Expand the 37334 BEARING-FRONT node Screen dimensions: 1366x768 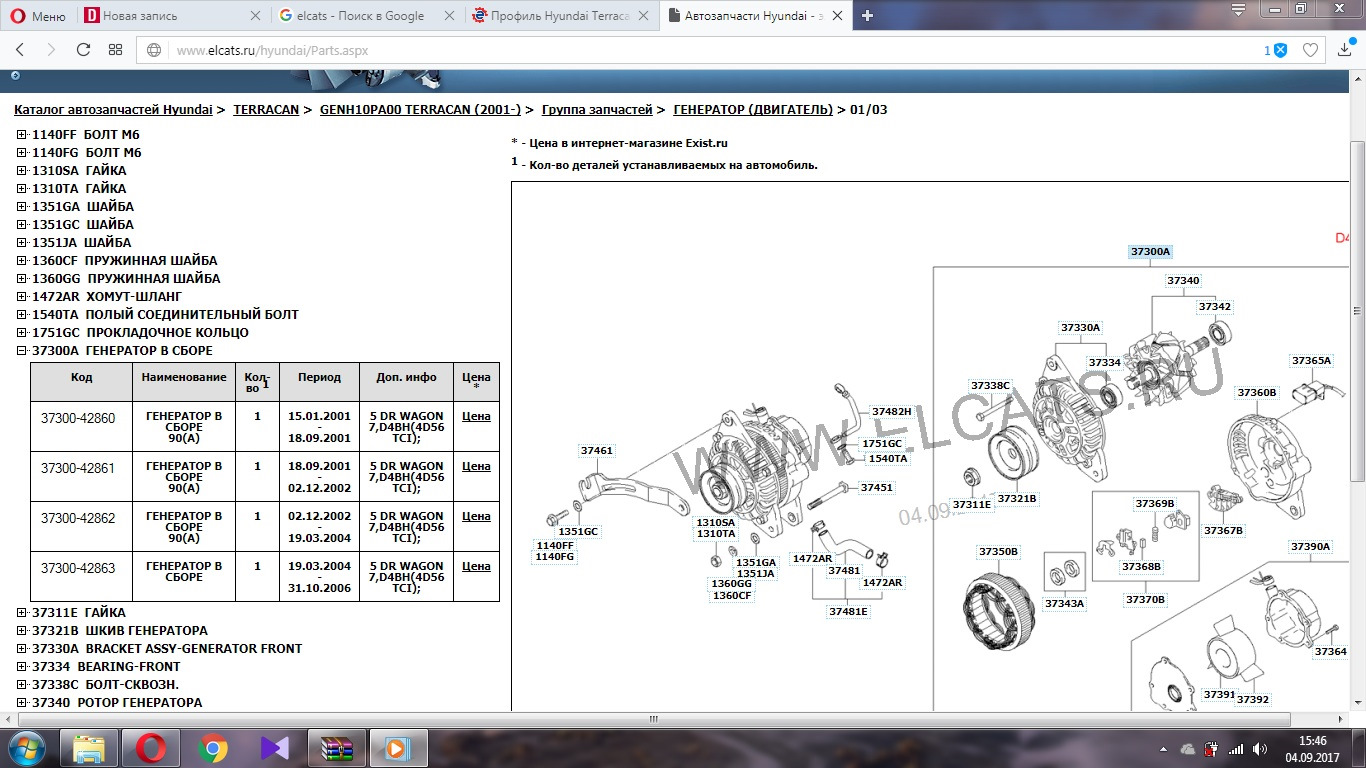click(22, 667)
